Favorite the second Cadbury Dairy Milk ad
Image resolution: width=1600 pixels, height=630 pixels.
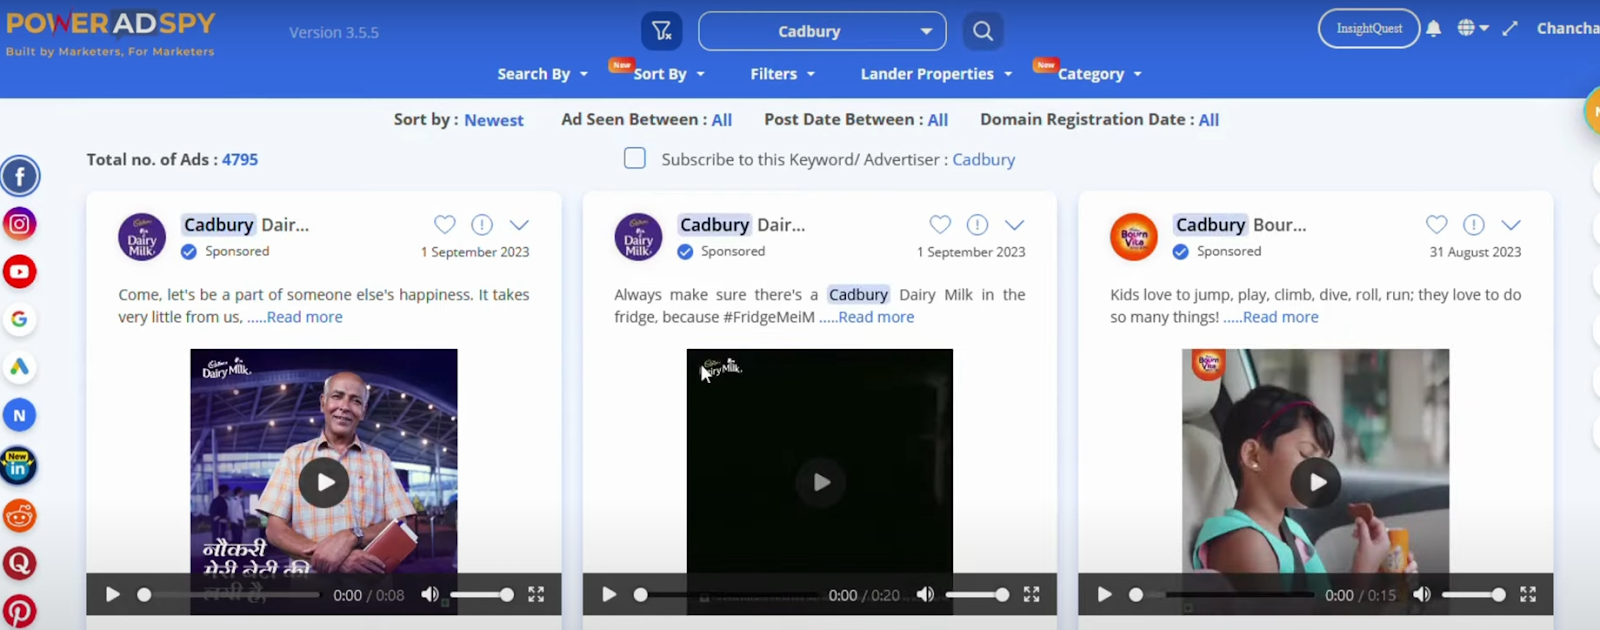940,224
